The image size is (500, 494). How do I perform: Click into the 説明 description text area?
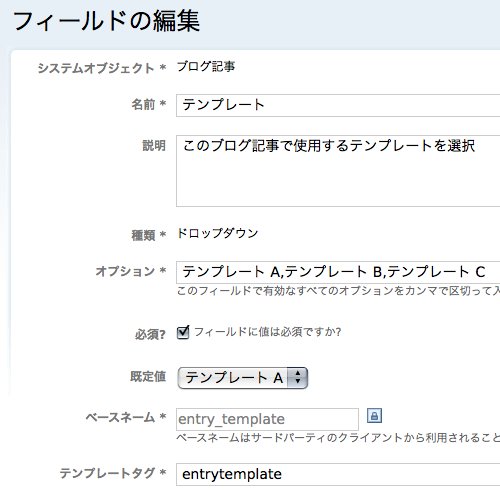click(x=338, y=171)
